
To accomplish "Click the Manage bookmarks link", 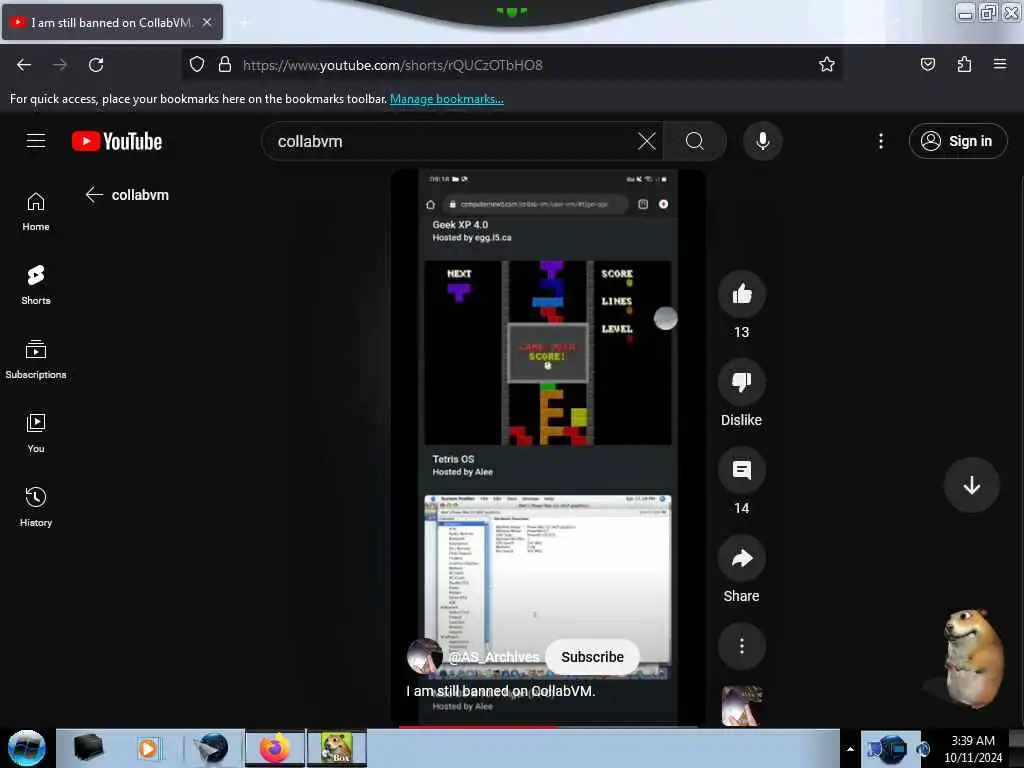I will click(x=447, y=99).
